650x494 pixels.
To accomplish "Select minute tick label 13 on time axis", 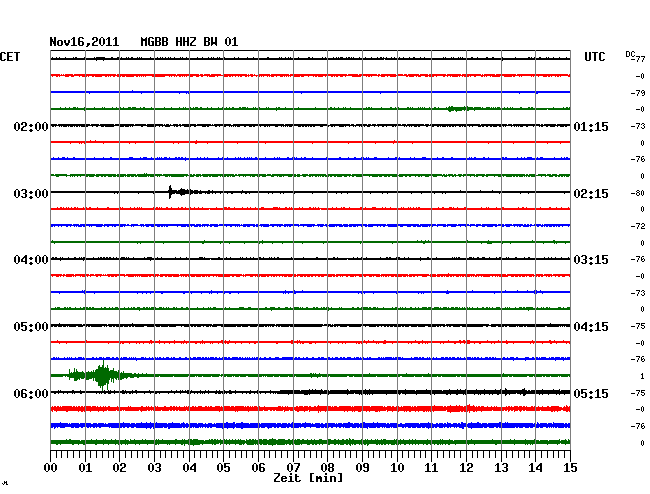I will coord(501,467).
